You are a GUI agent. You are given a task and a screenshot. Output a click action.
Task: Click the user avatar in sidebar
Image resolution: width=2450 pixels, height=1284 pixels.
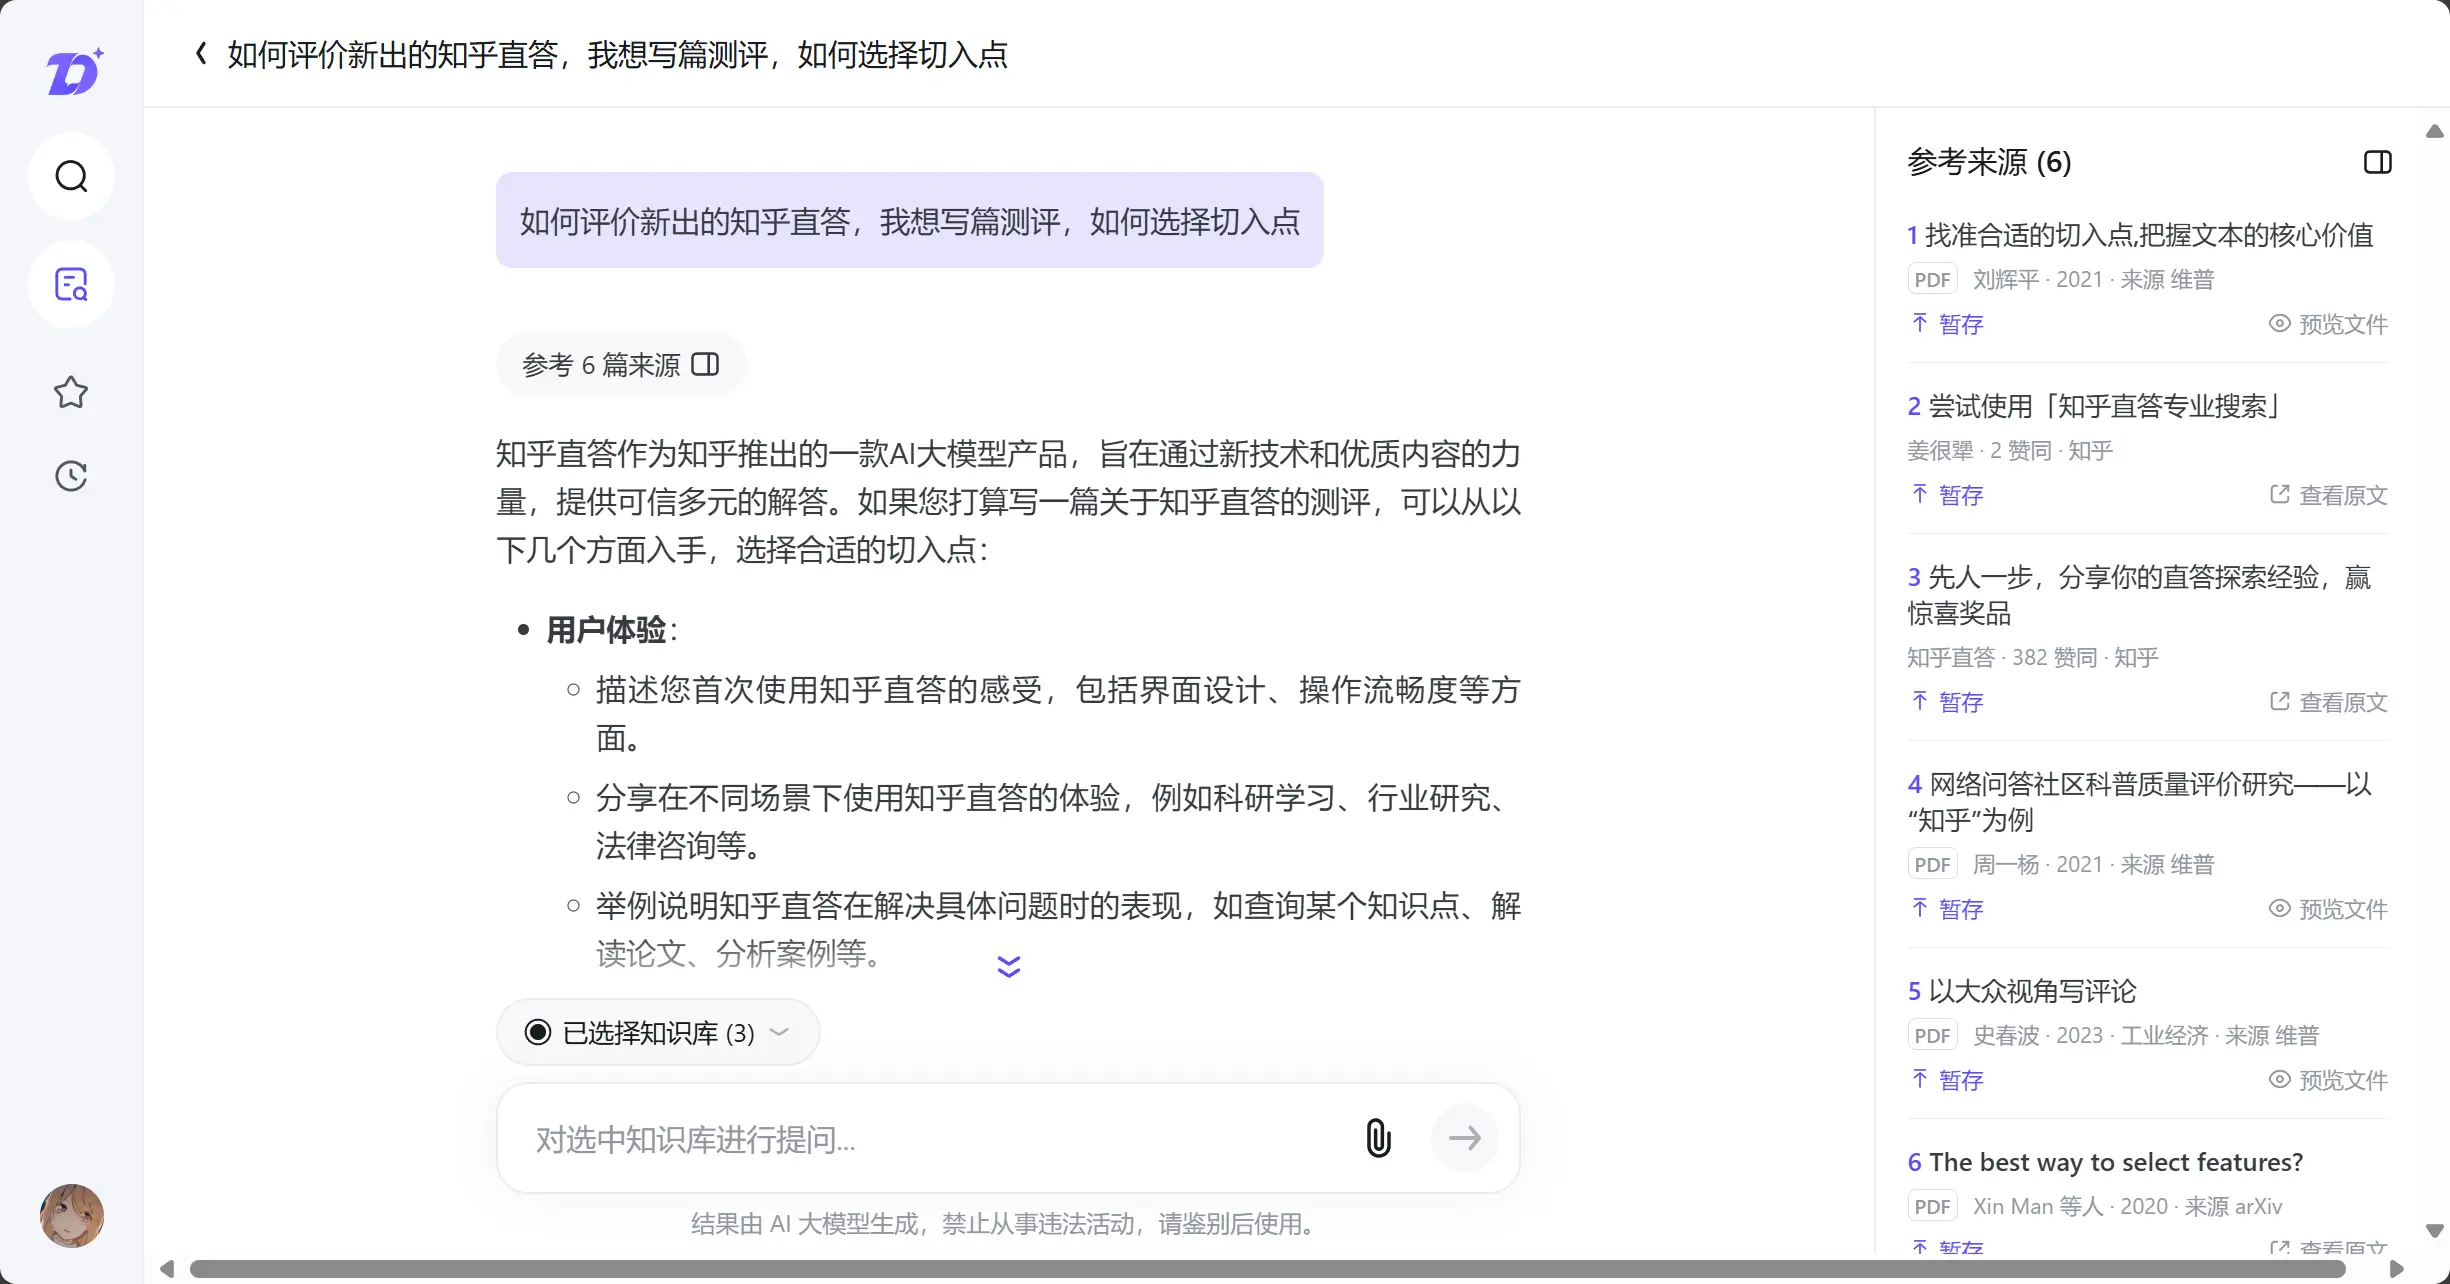click(x=72, y=1215)
